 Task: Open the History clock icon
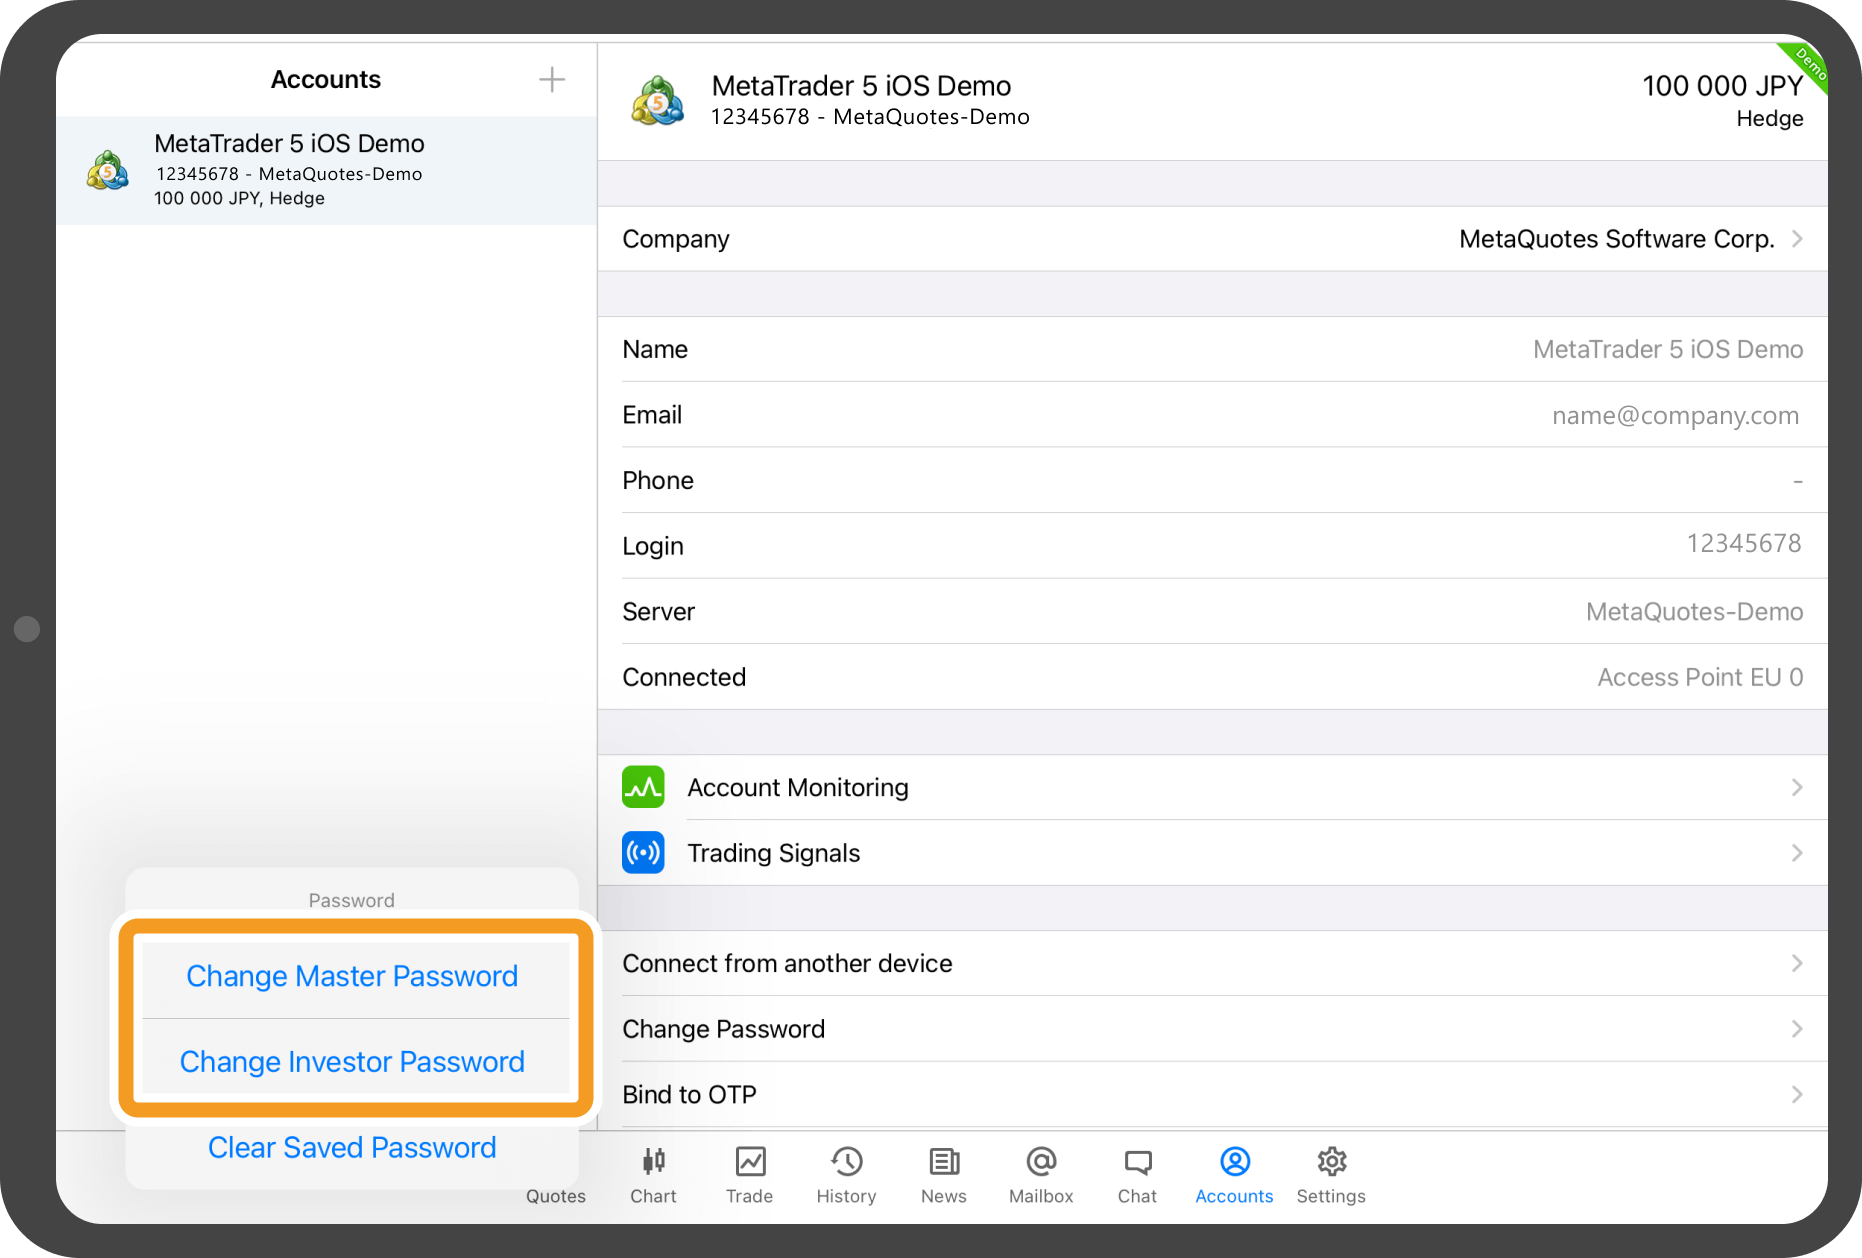846,1162
